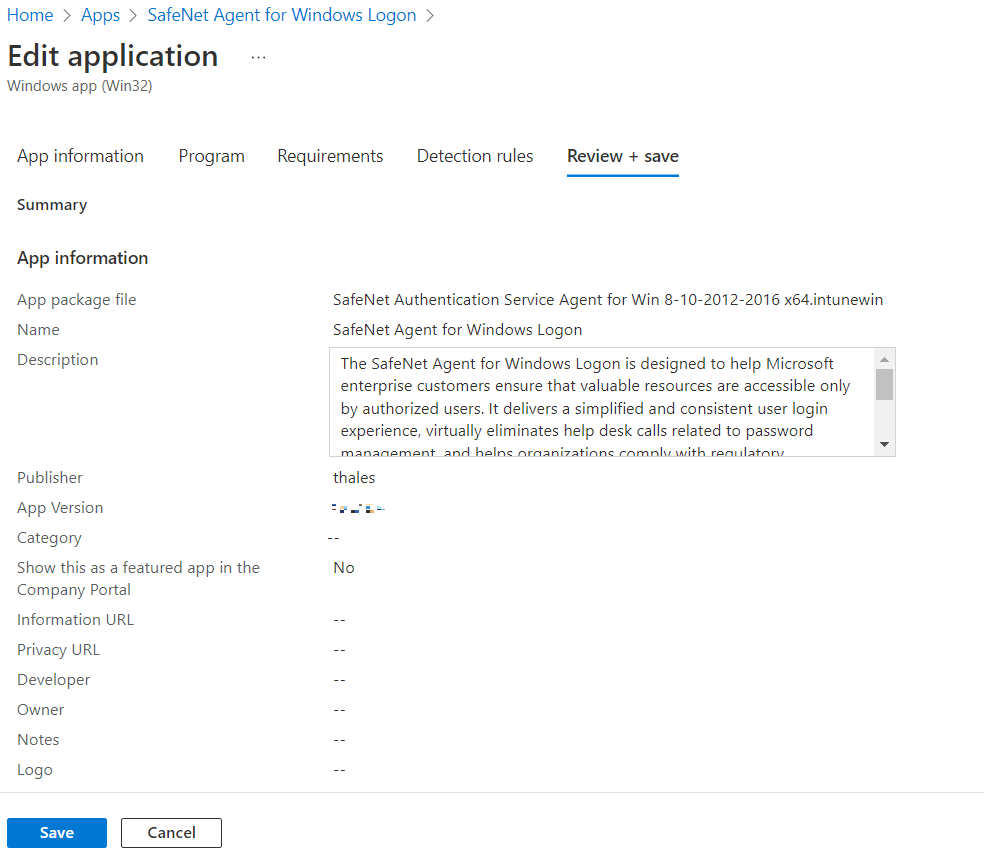This screenshot has height=860, width=984.
Task: Open the Apps breadcrumb link
Action: (100, 15)
